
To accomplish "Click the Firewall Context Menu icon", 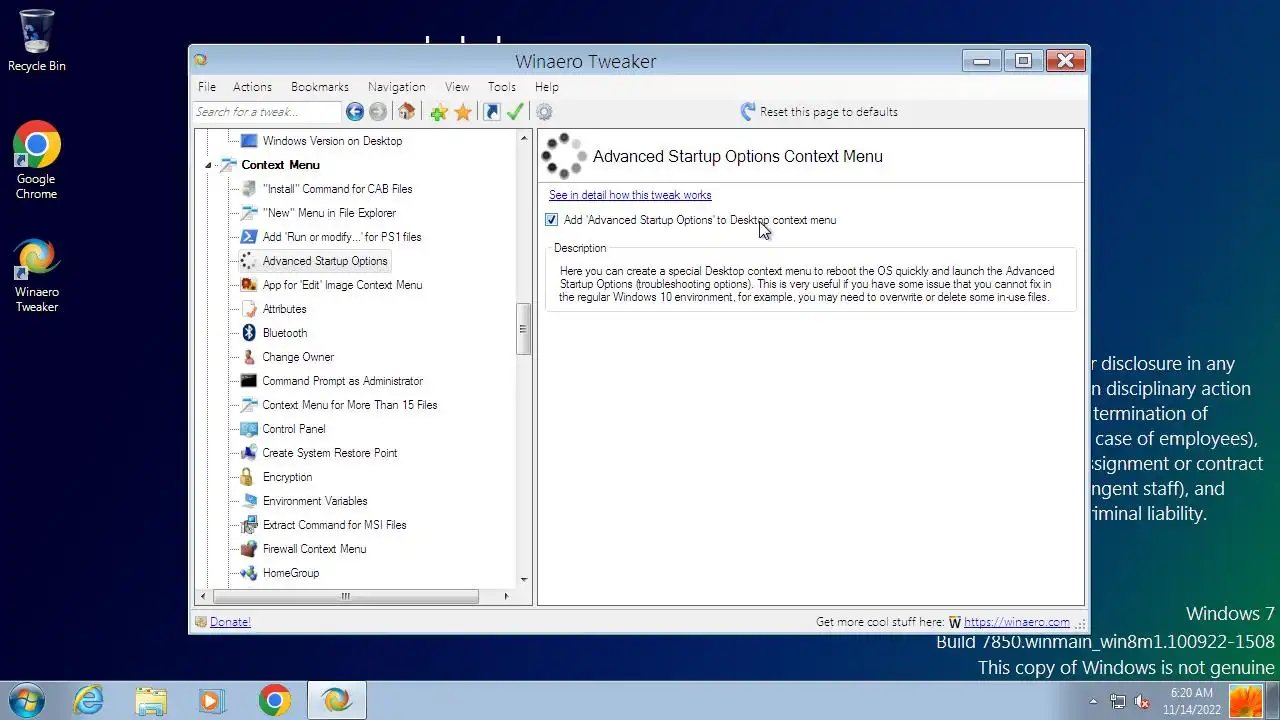I will [x=249, y=549].
